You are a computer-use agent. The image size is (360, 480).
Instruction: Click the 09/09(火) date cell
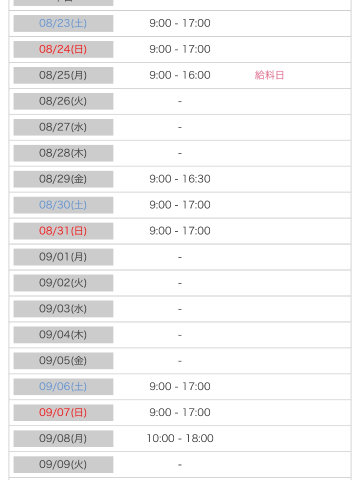click(x=63, y=464)
